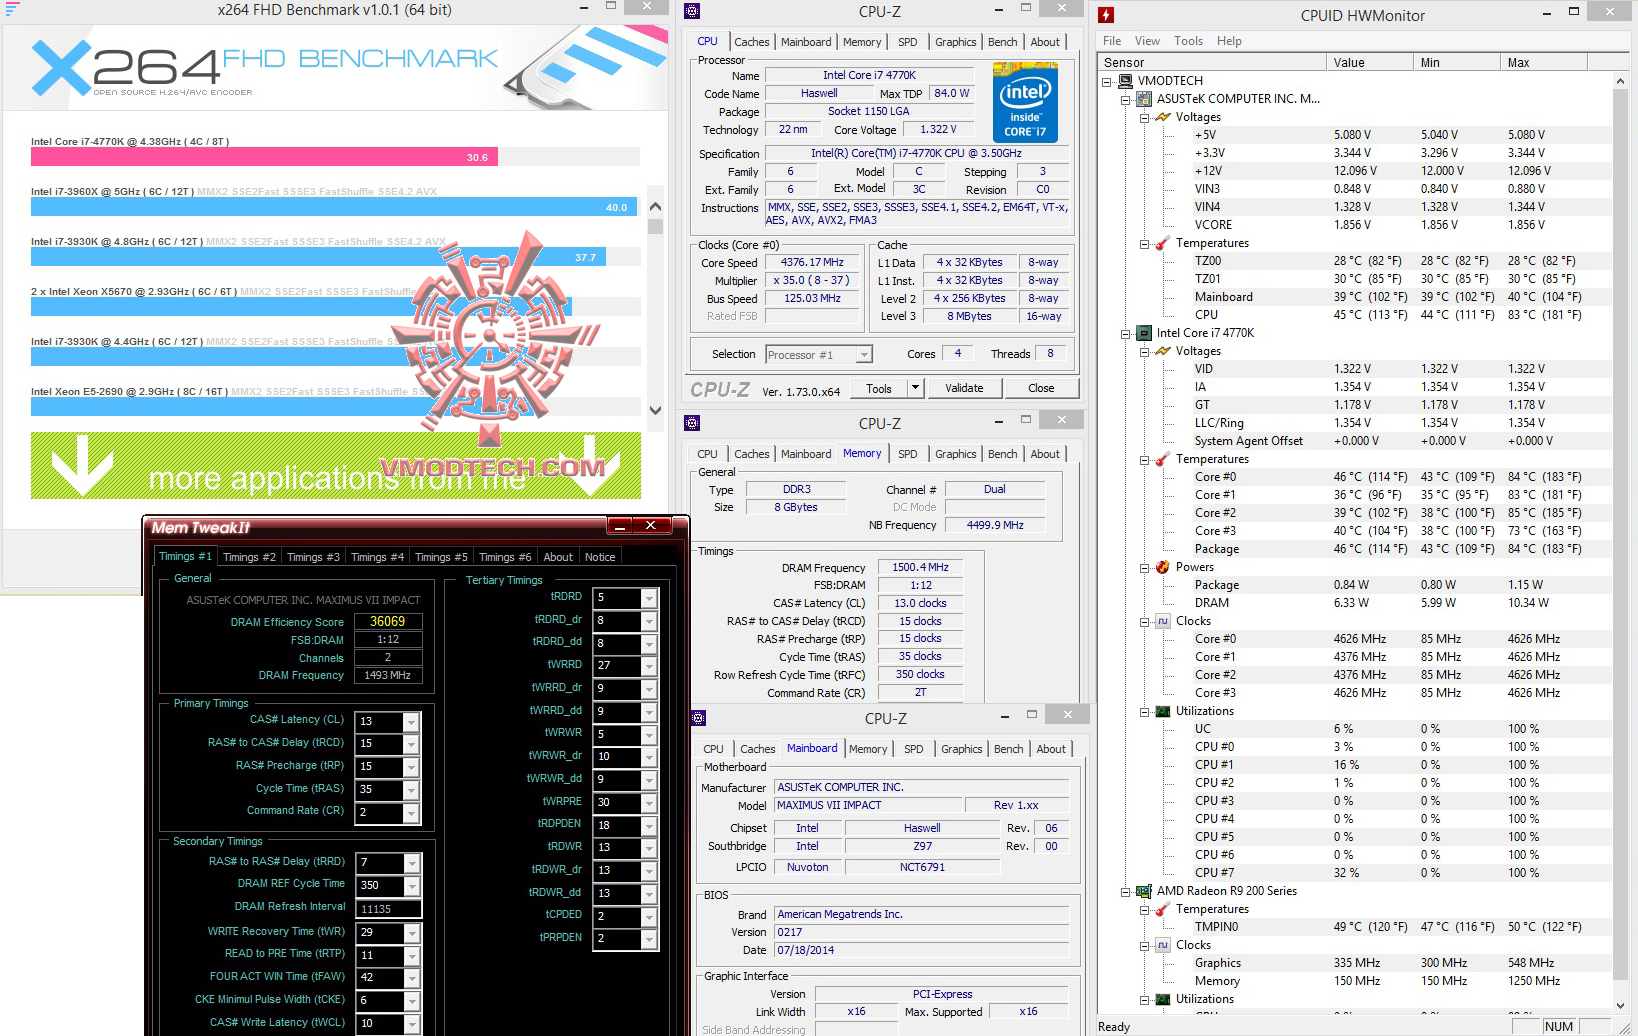Click the blue i7-3960X result bar showing 40.0
Image resolution: width=1638 pixels, height=1036 pixels.
334,207
